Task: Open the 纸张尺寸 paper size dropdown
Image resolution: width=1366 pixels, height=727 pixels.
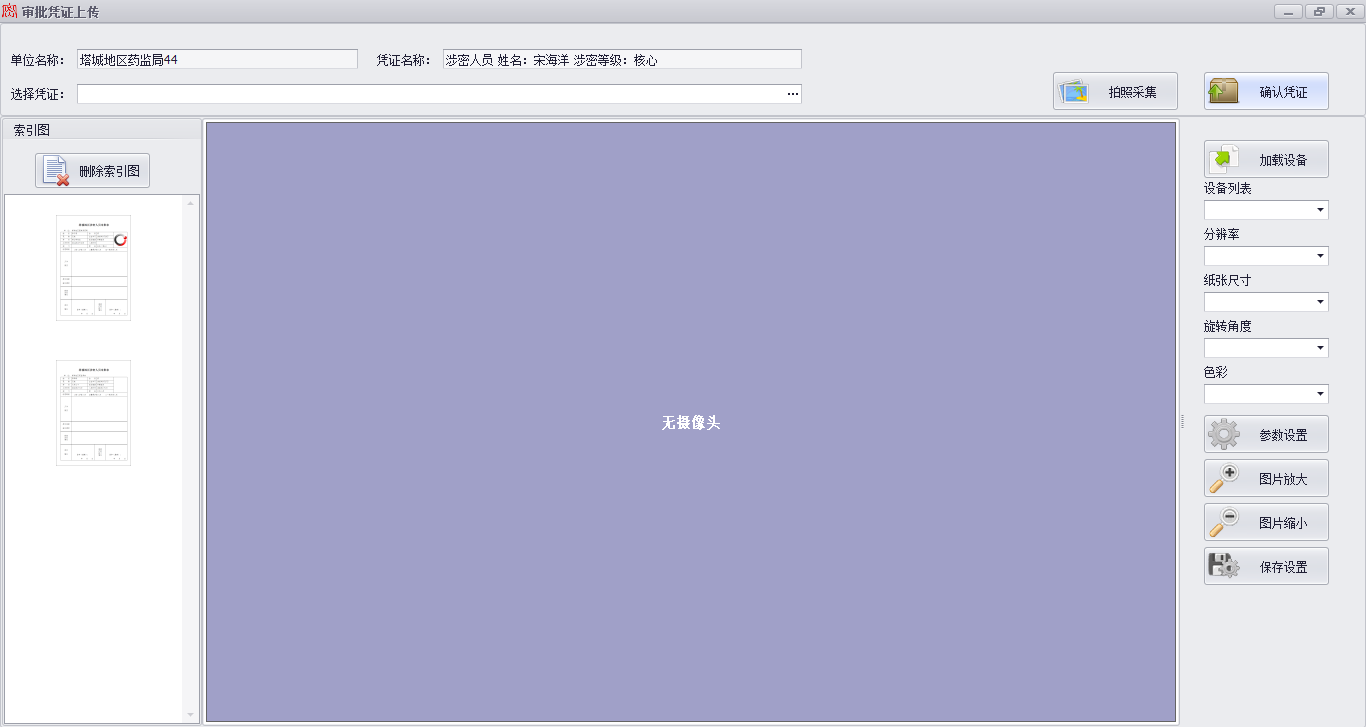Action: point(1320,302)
